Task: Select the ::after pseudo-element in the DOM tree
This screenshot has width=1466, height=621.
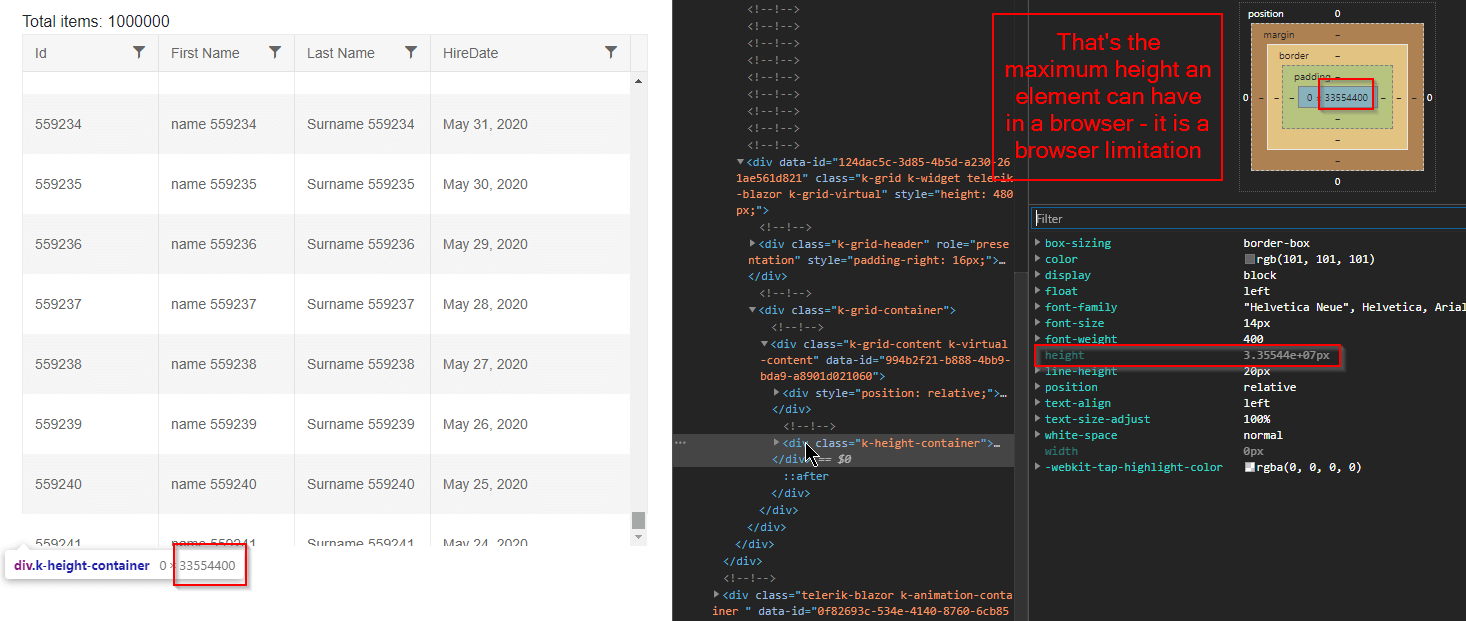Action: coord(805,475)
